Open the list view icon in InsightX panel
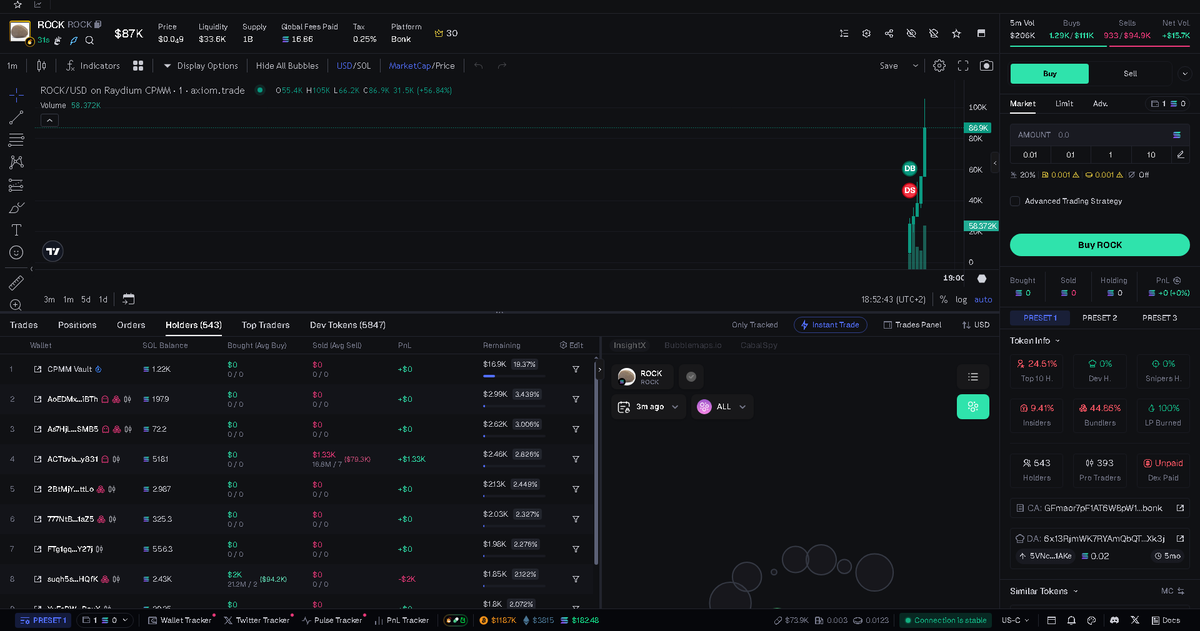The image size is (1200, 631). 973,377
